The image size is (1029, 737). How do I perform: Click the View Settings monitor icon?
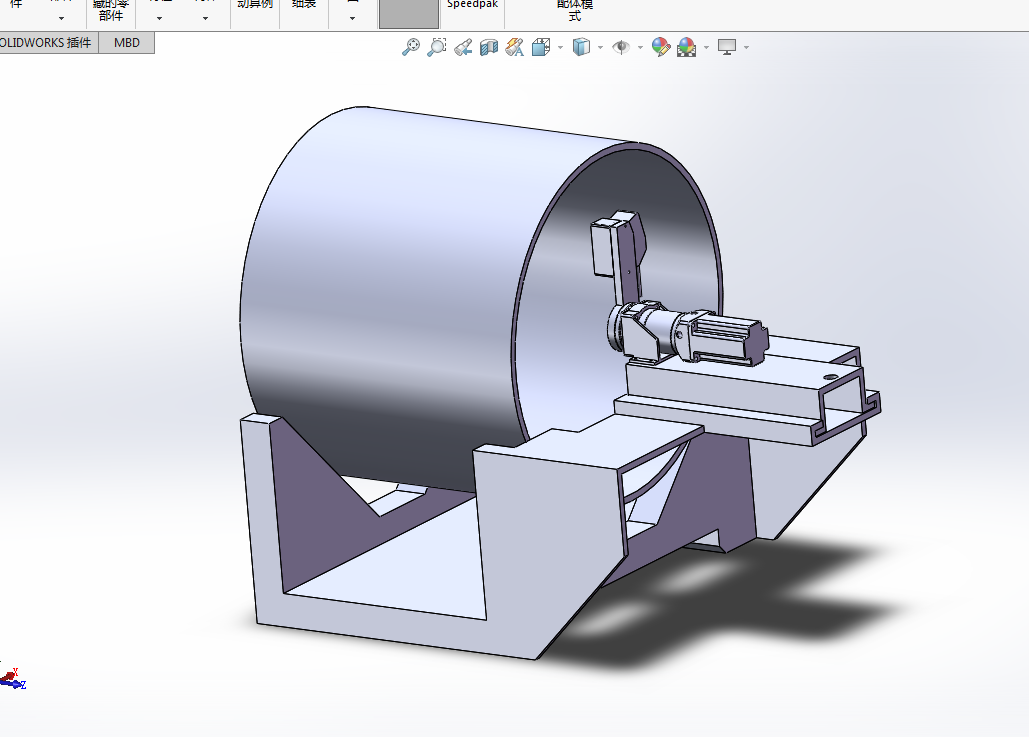point(727,47)
